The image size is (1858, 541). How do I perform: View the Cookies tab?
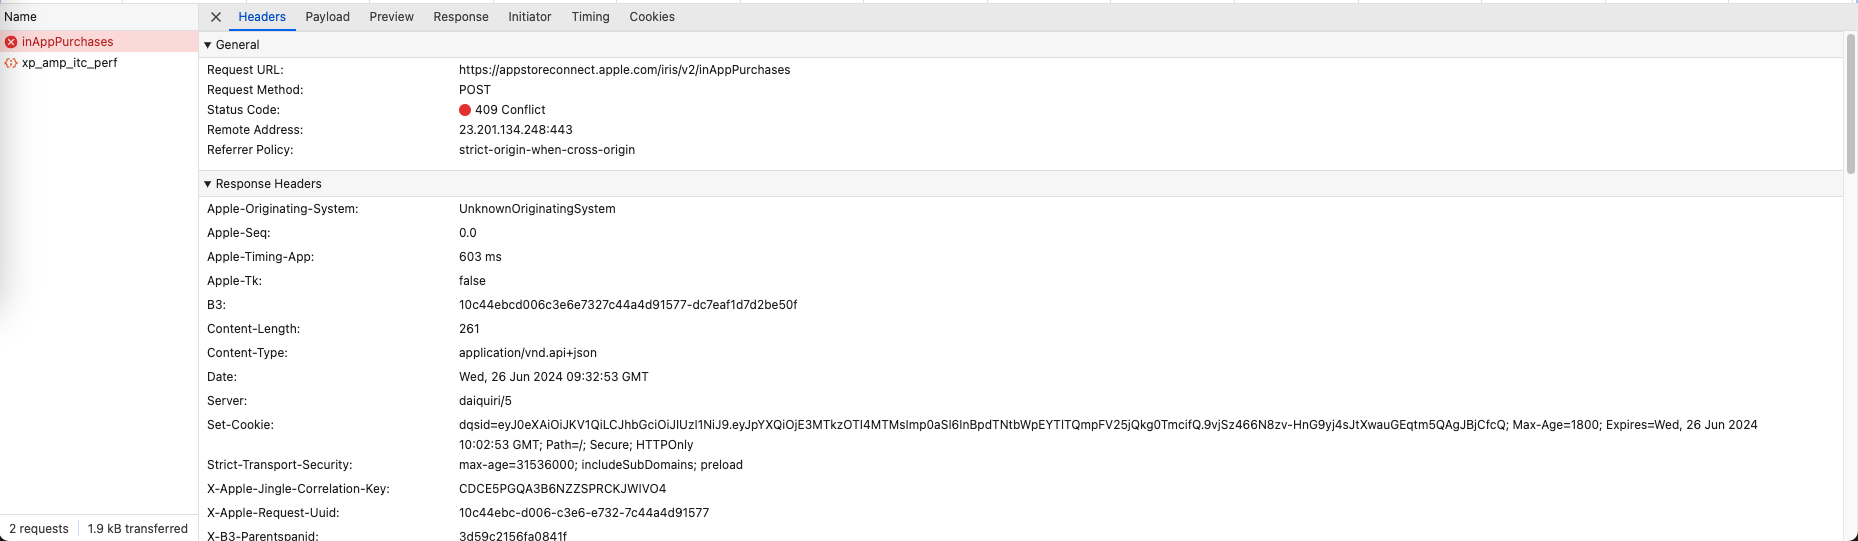pyautogui.click(x=652, y=17)
